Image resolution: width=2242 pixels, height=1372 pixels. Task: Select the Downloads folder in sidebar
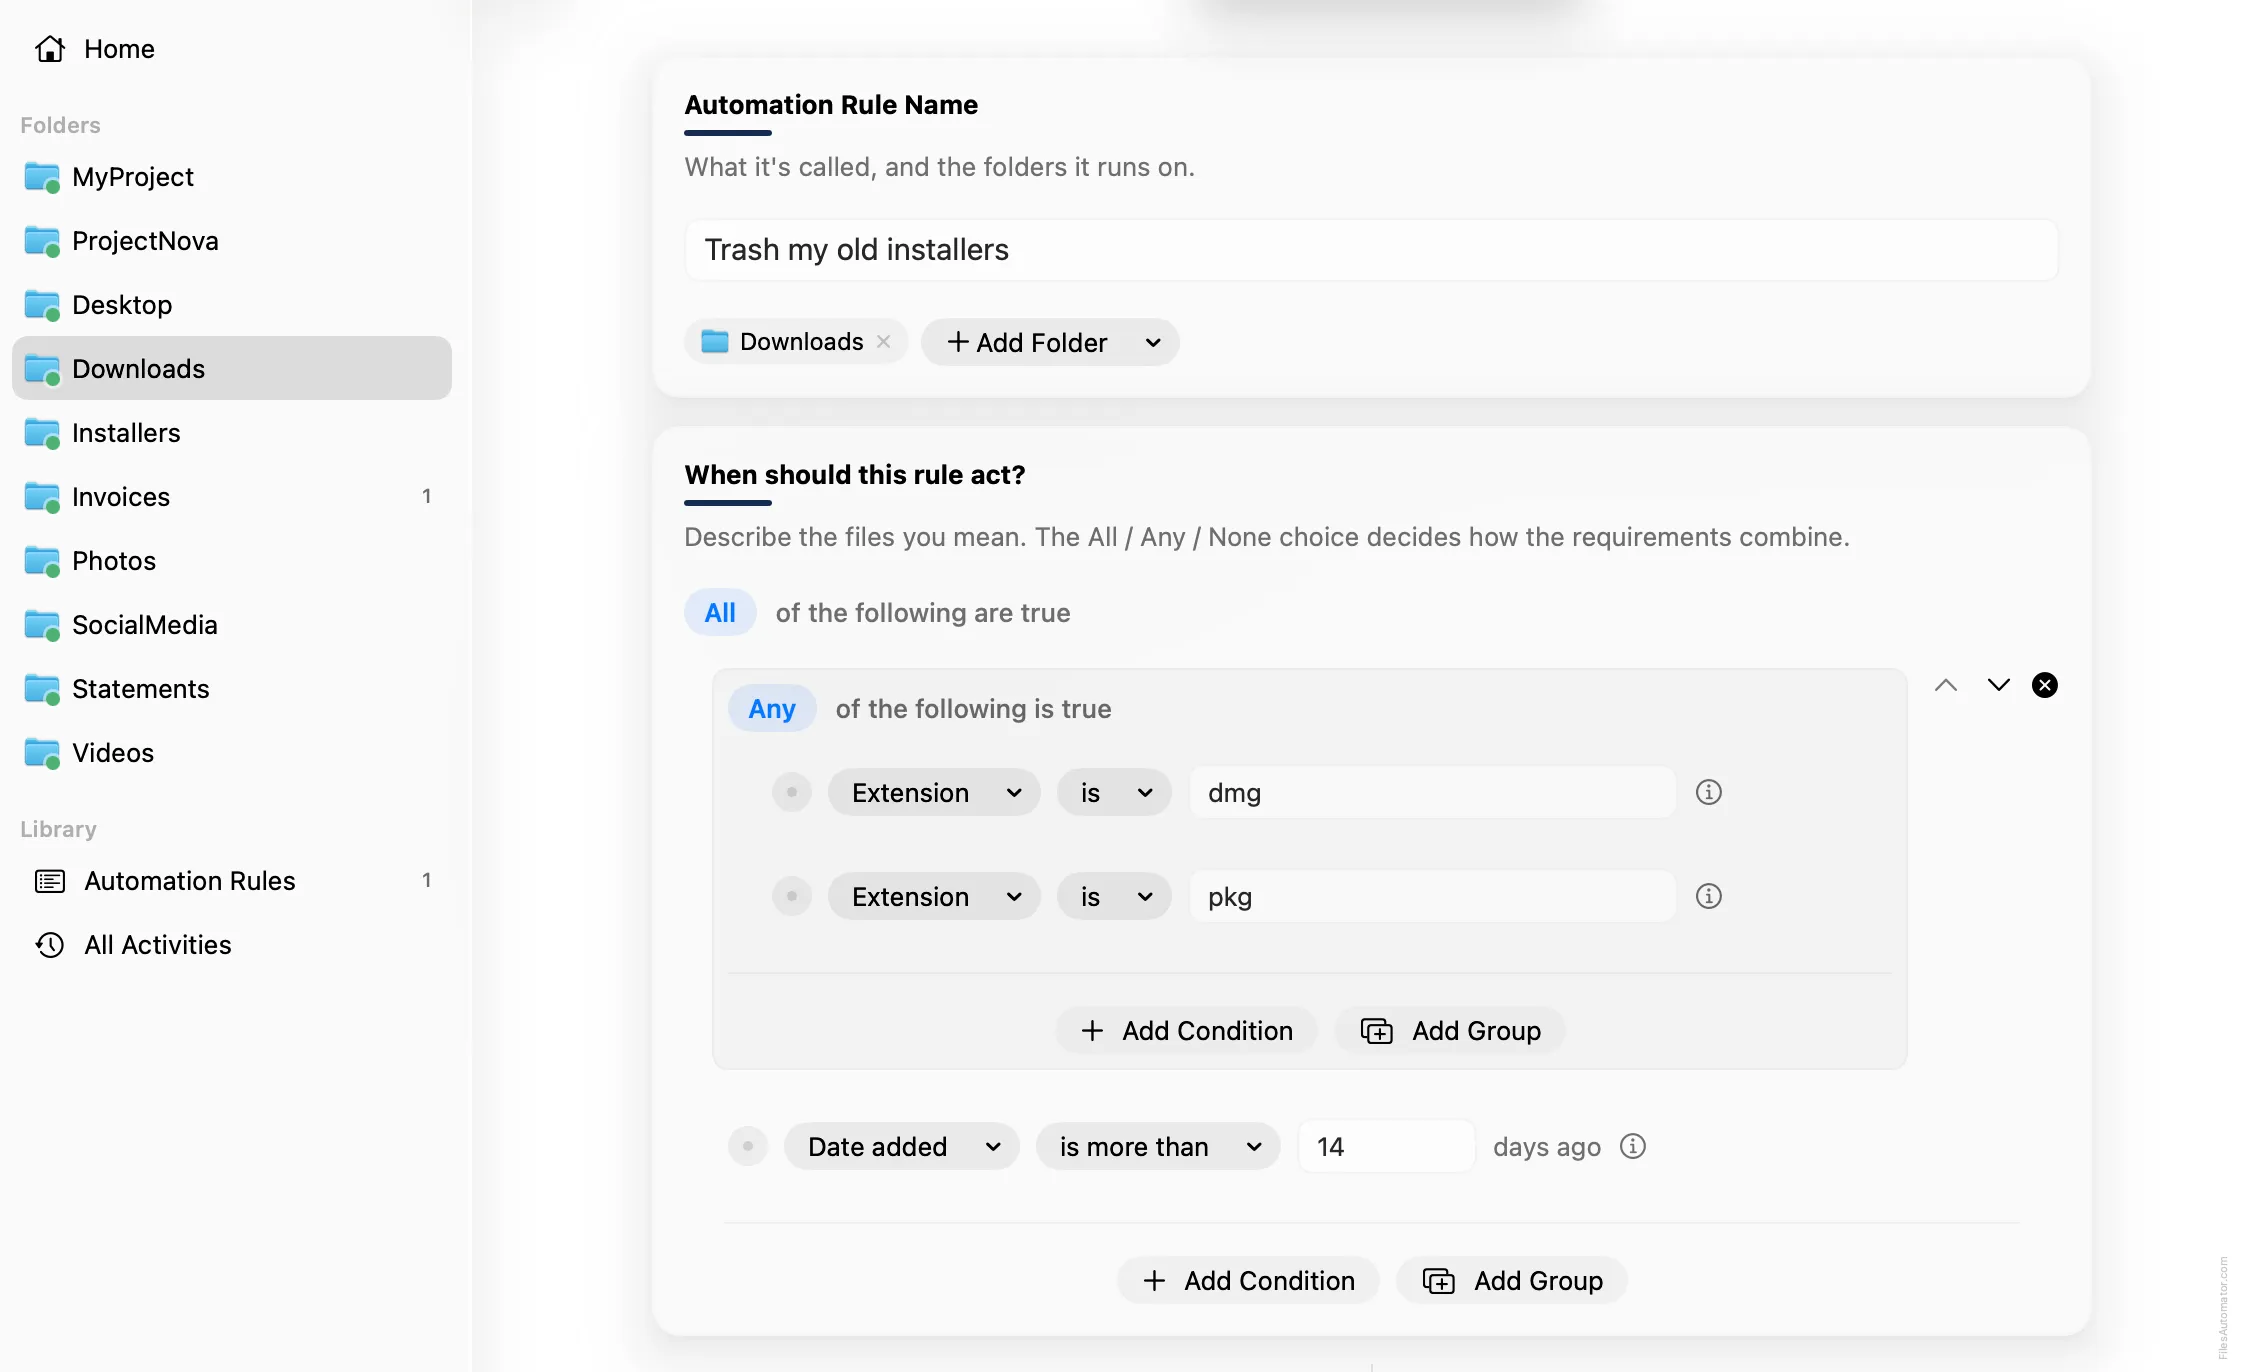(x=232, y=369)
